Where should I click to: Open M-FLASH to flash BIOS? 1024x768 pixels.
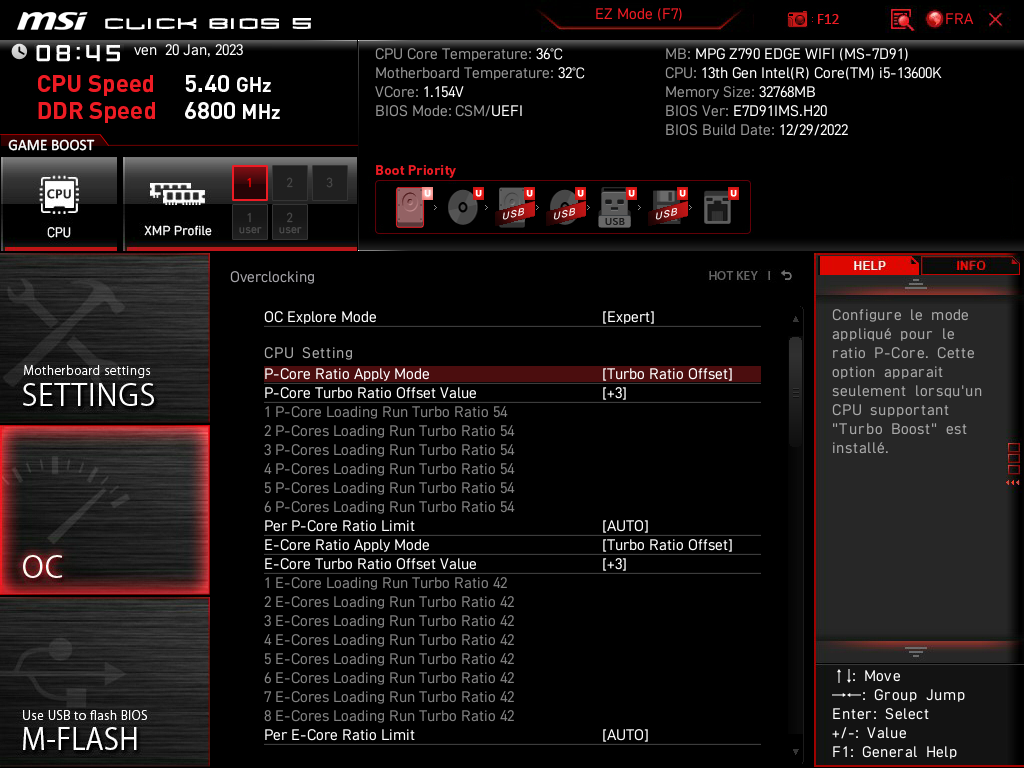click(104, 682)
